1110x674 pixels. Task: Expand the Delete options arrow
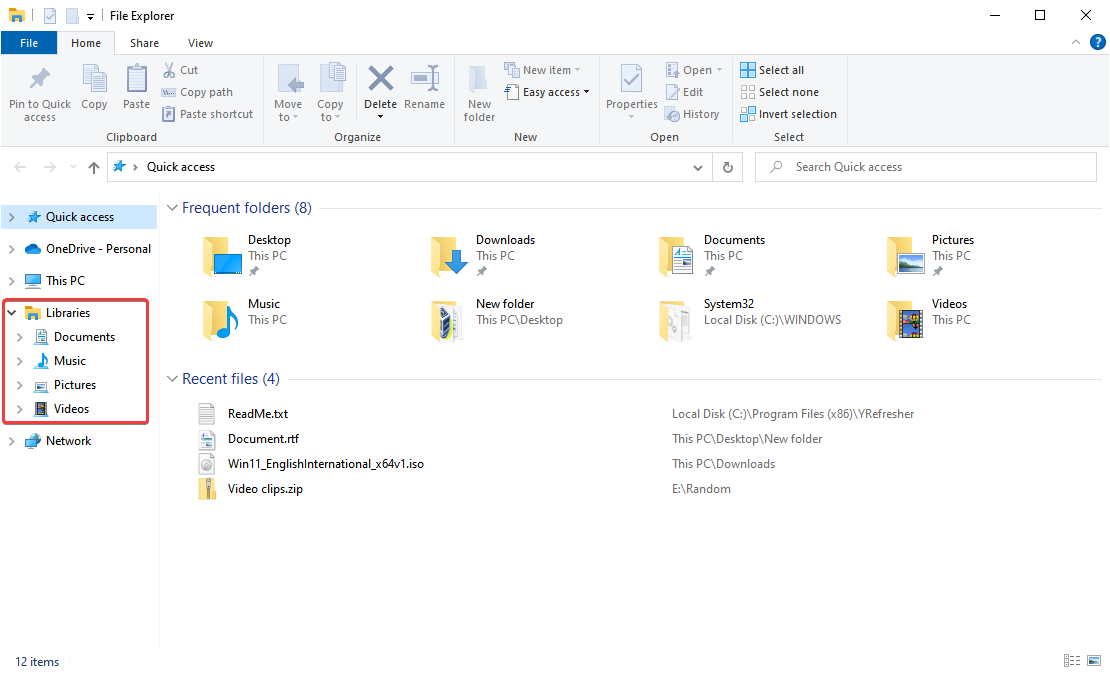tap(381, 117)
